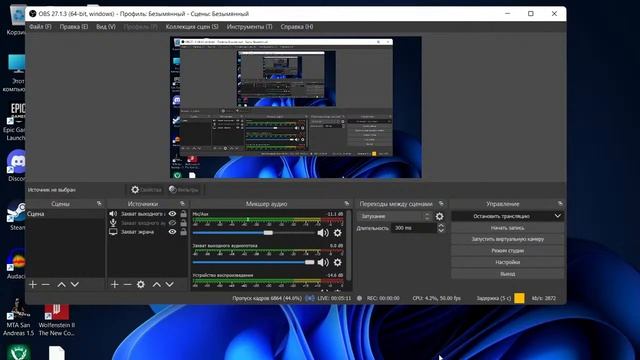Viewport: 640px width, 360px height.
Task: Click yellow stream delay status indicator
Action: (519, 298)
